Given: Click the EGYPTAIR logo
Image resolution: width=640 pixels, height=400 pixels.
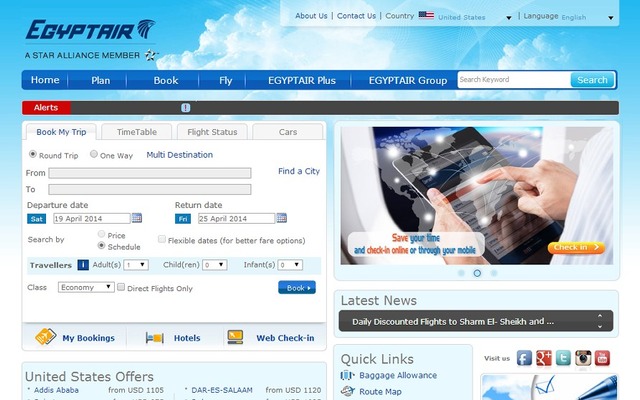Looking at the screenshot, I should coord(90,30).
